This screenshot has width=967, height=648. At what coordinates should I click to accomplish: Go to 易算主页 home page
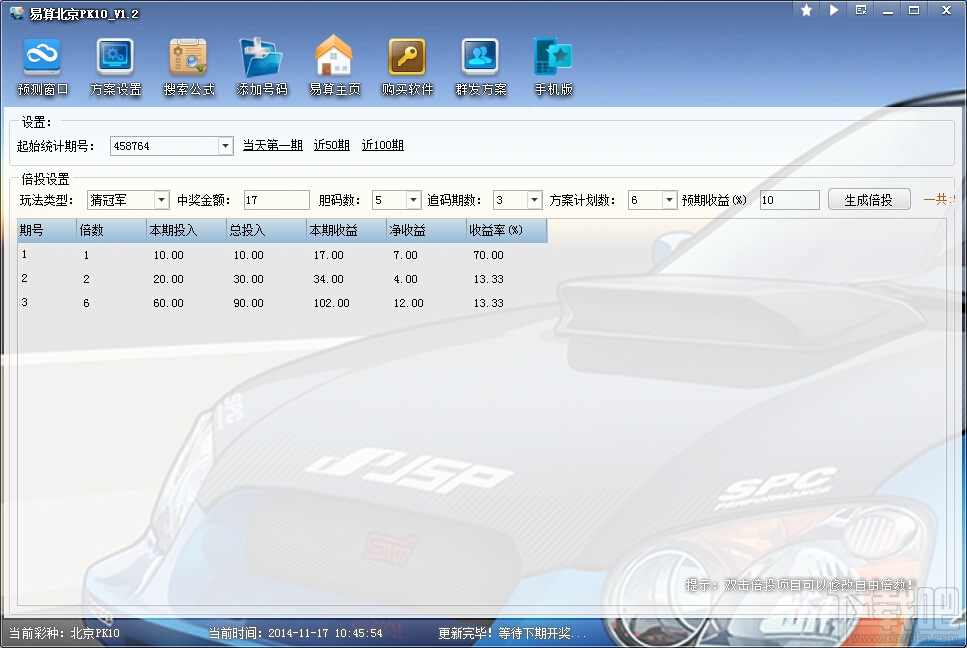coord(334,66)
